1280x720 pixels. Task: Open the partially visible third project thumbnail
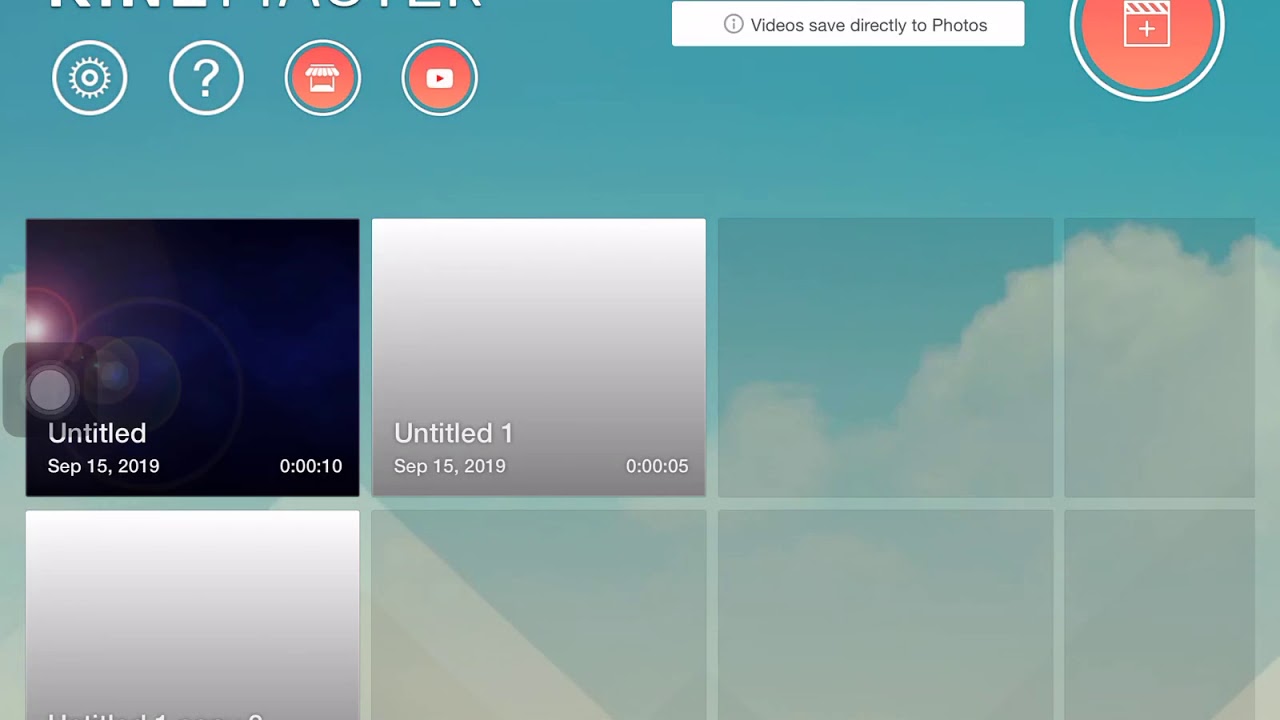point(192,615)
